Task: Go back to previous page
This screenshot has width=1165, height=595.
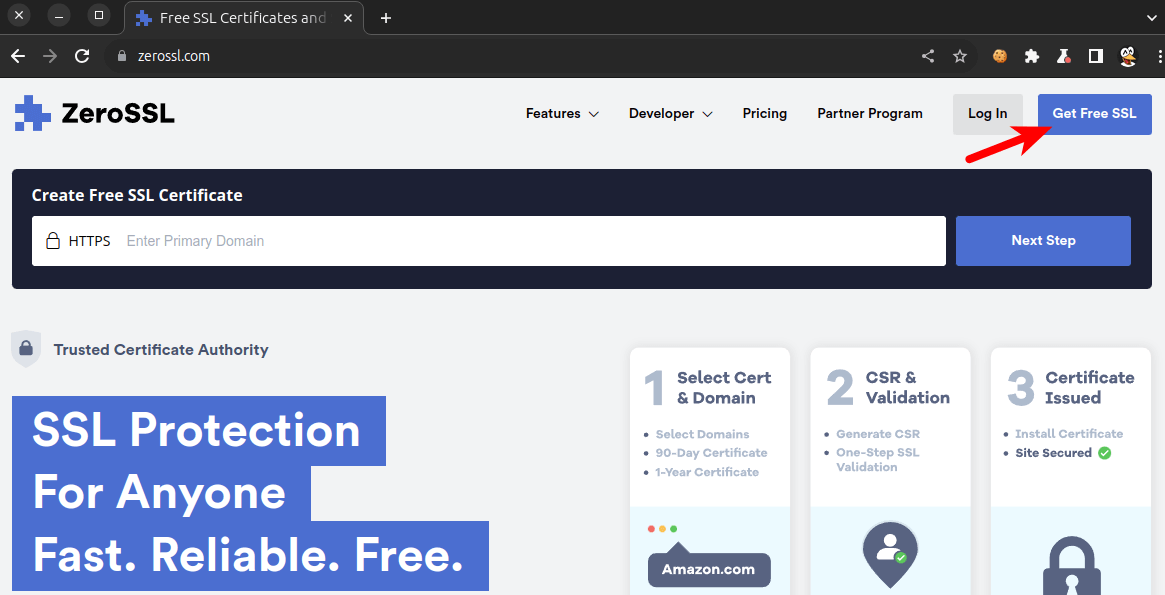Action: (x=18, y=56)
